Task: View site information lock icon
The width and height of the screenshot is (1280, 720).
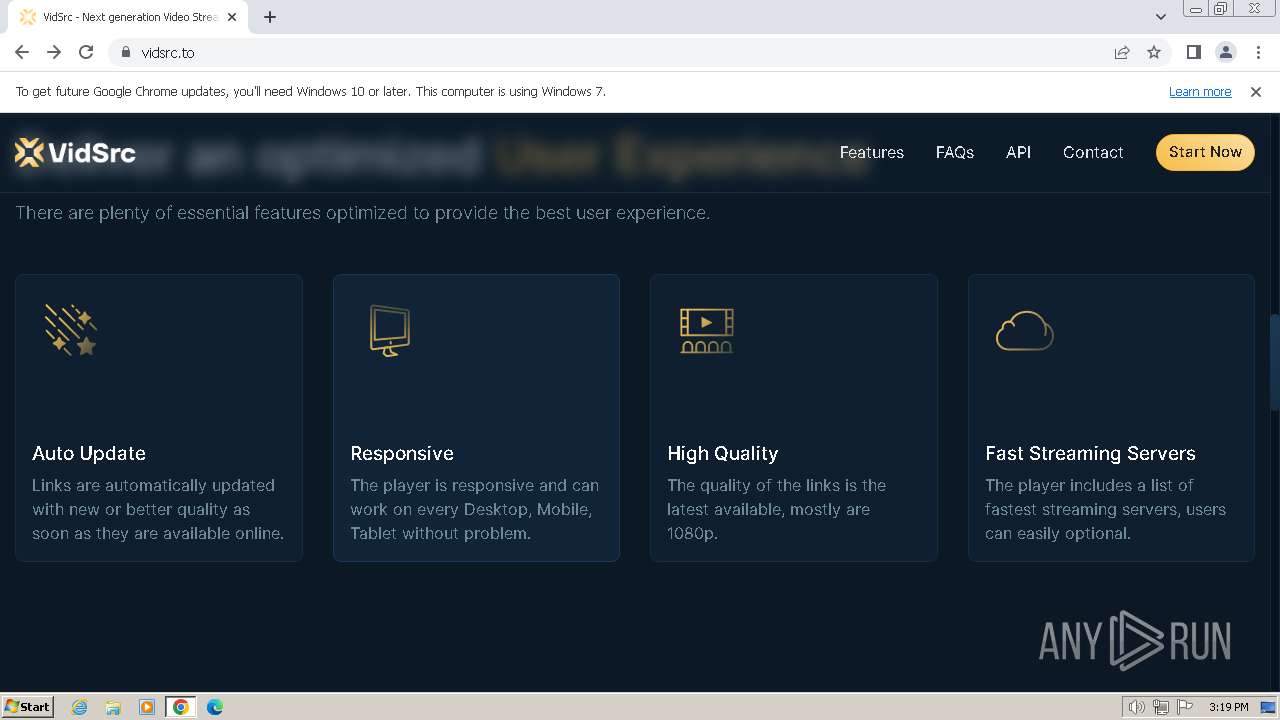Action: [x=125, y=52]
